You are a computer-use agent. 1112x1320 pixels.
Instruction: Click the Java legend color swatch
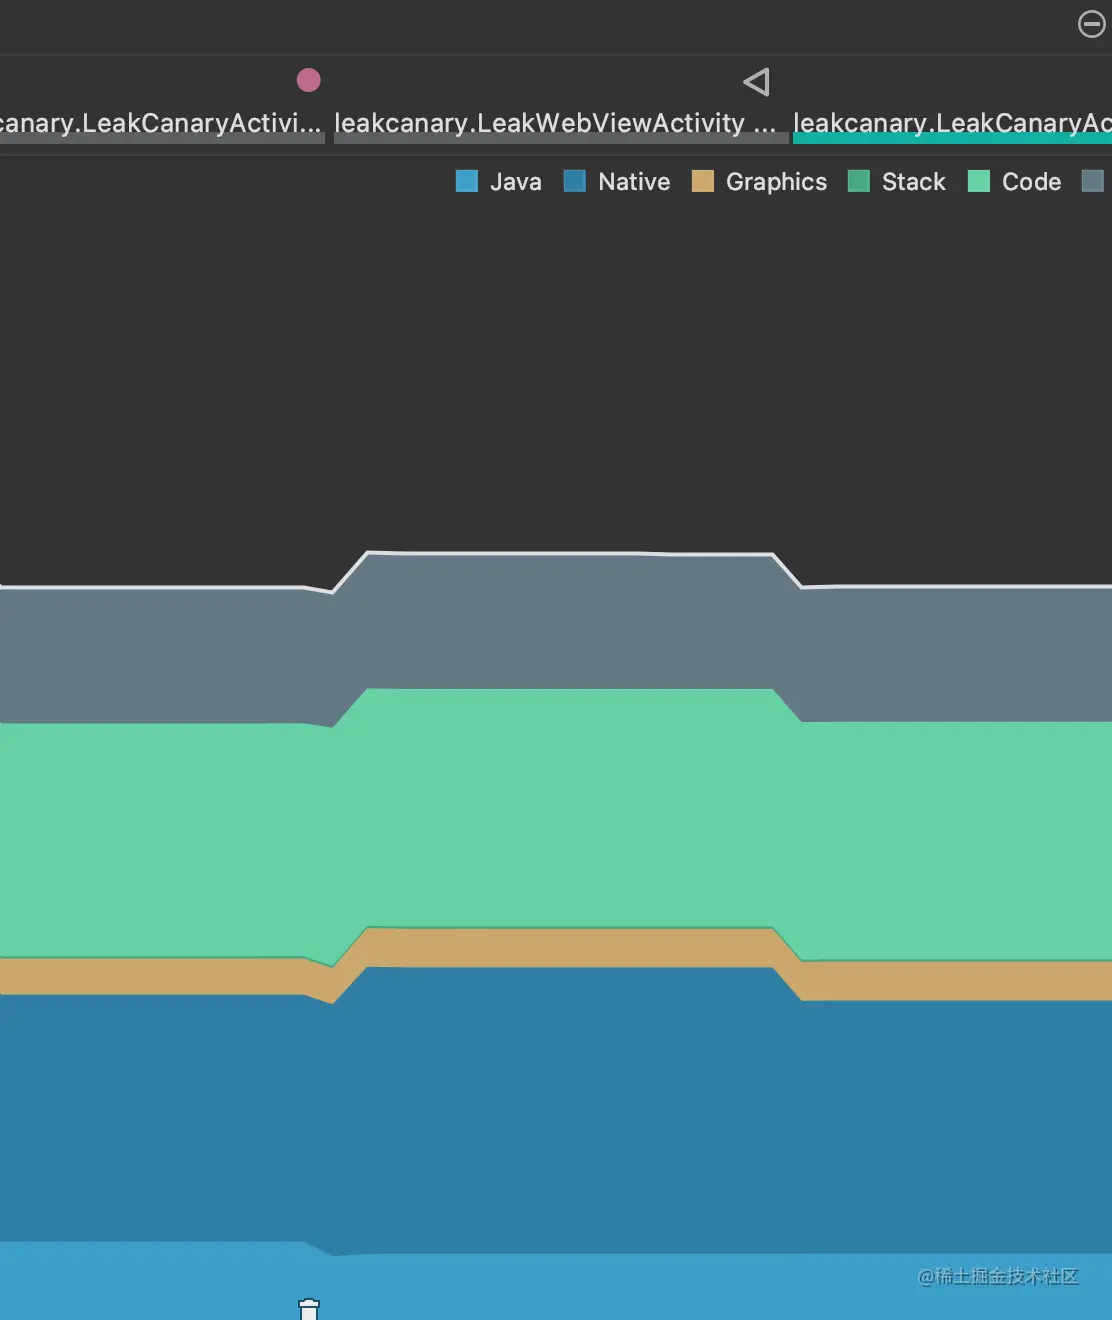click(467, 181)
